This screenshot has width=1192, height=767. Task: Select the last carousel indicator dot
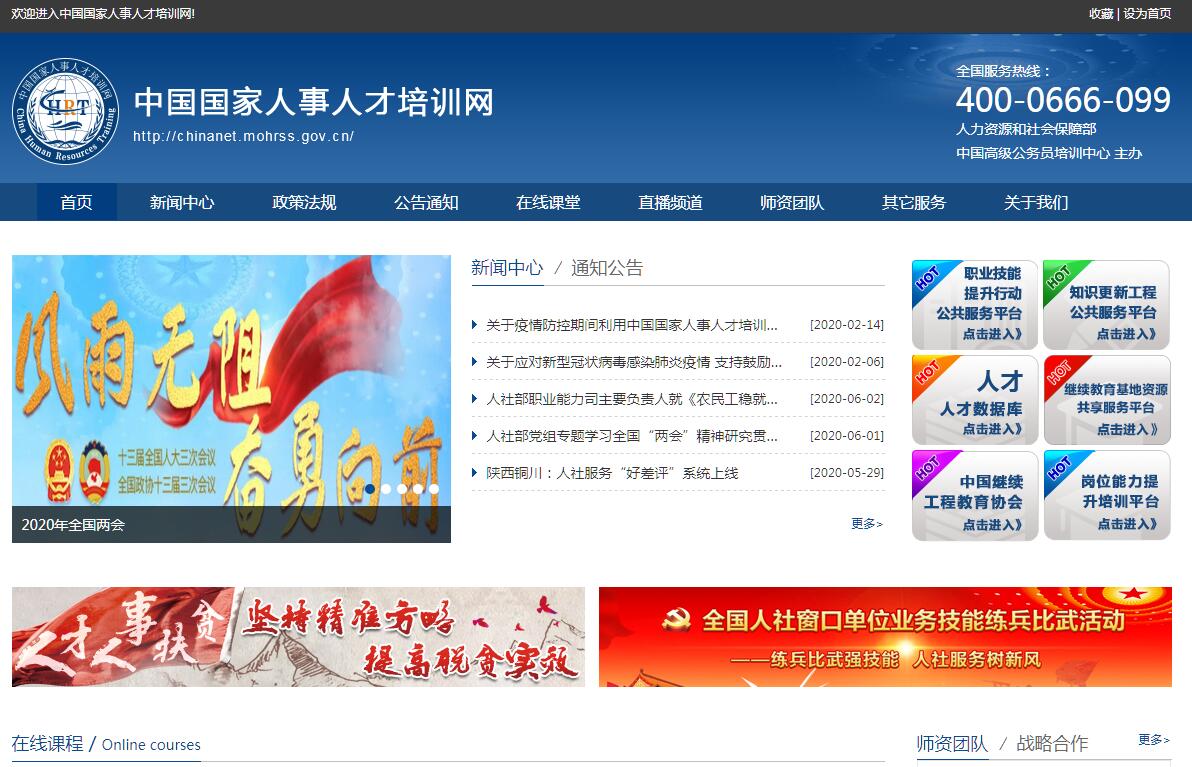pos(434,489)
